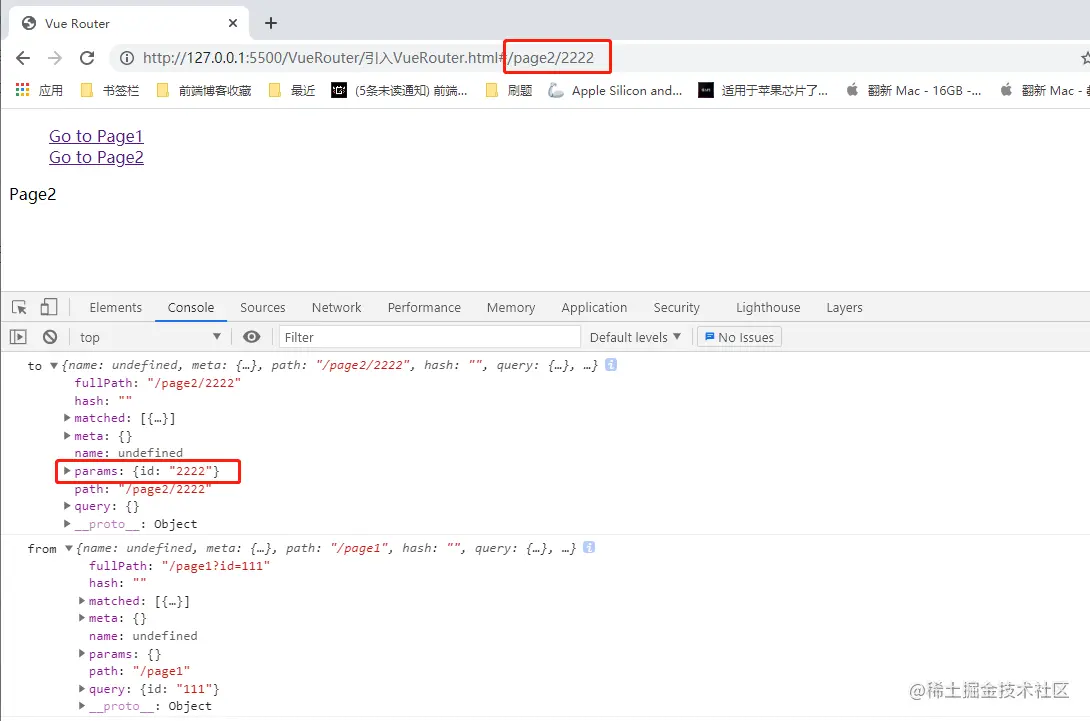Expand empty params in 'from' object

click(x=81, y=654)
